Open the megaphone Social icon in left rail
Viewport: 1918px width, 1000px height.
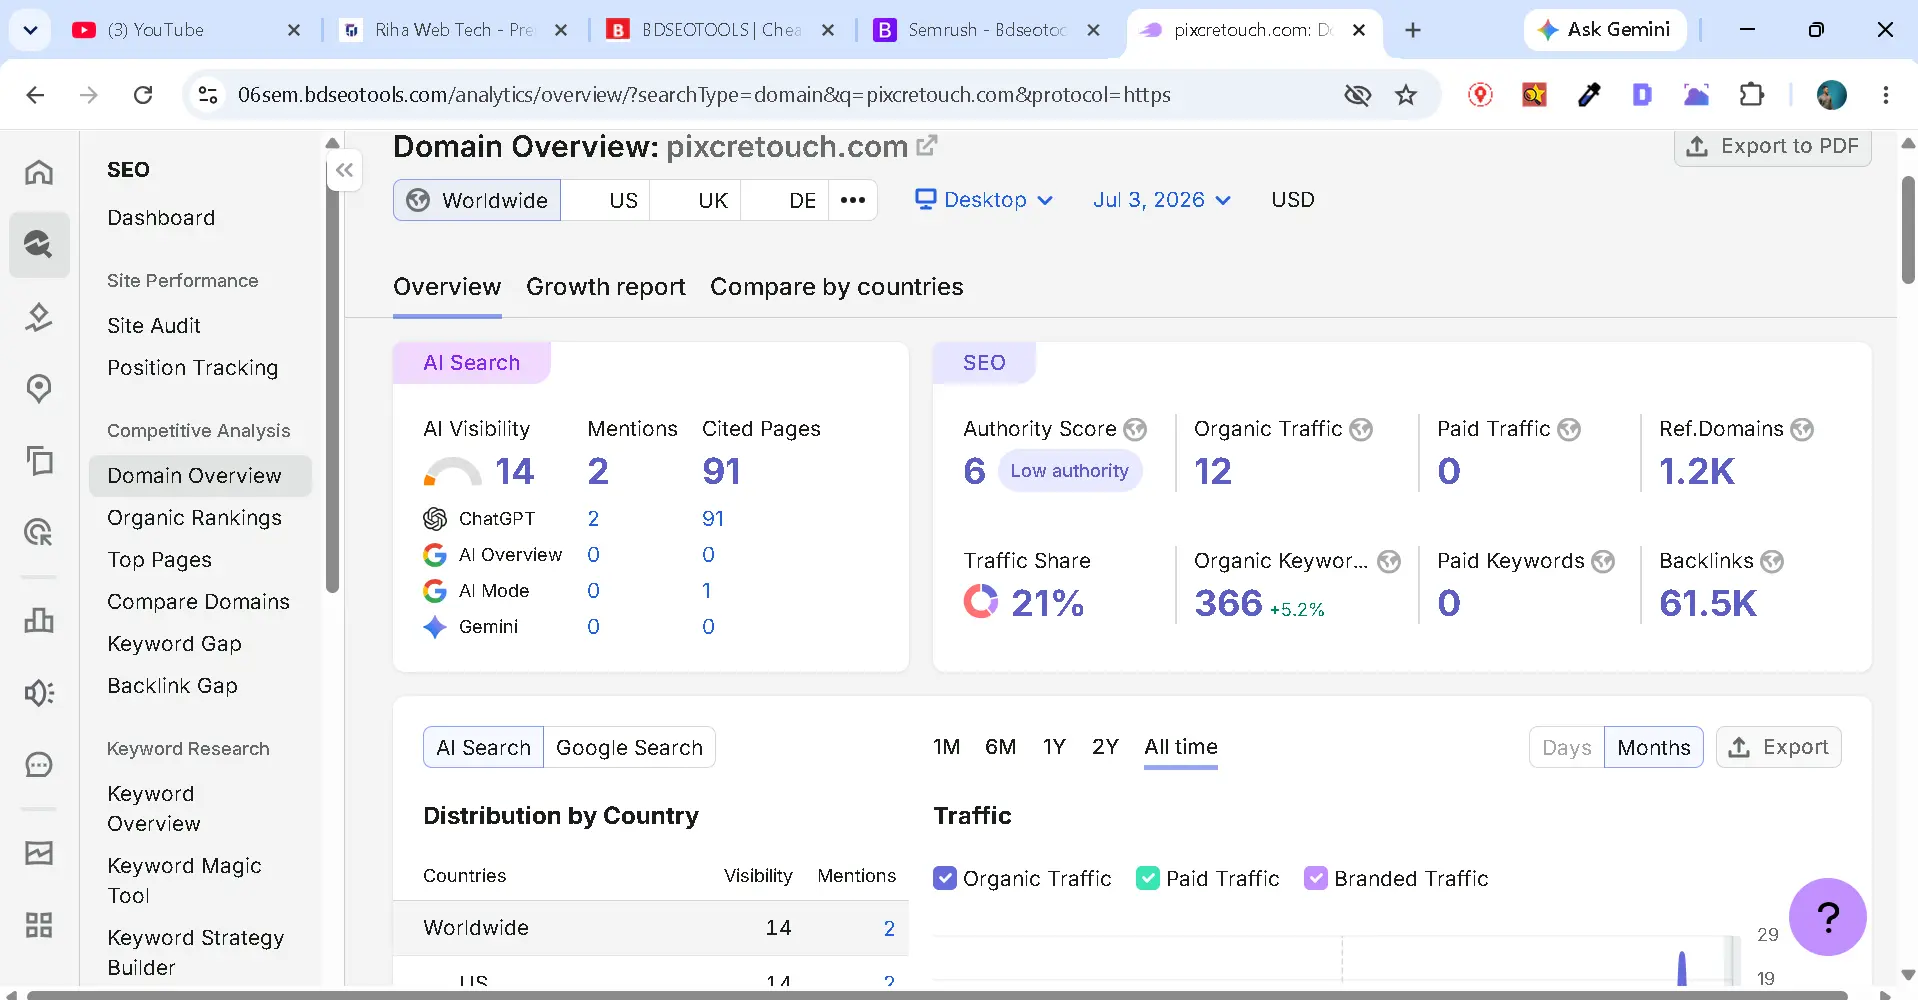click(x=39, y=693)
